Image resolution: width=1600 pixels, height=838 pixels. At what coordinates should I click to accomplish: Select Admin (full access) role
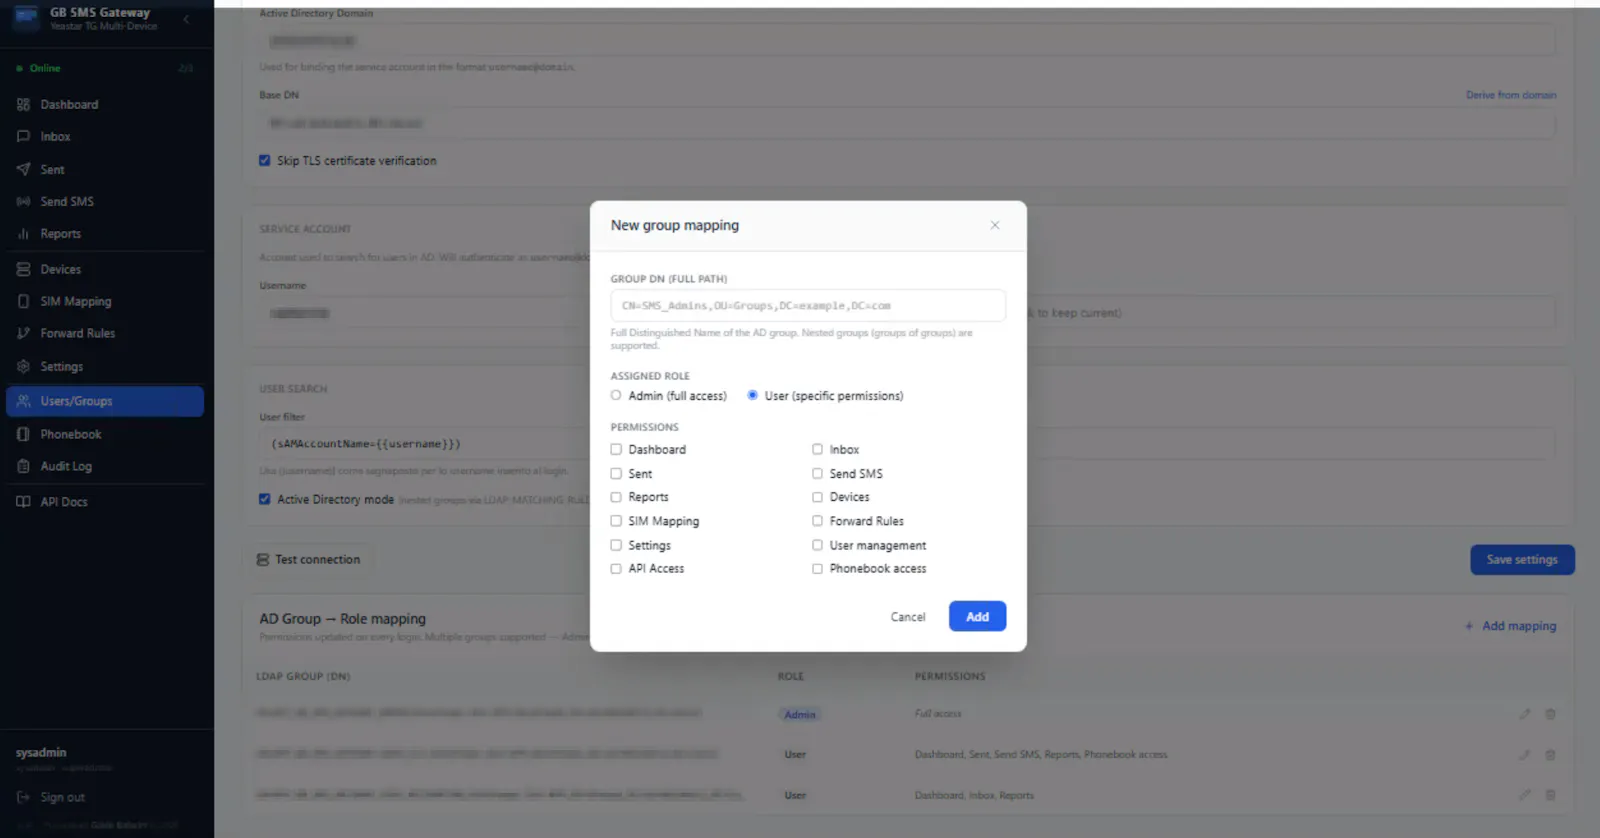[x=616, y=396]
